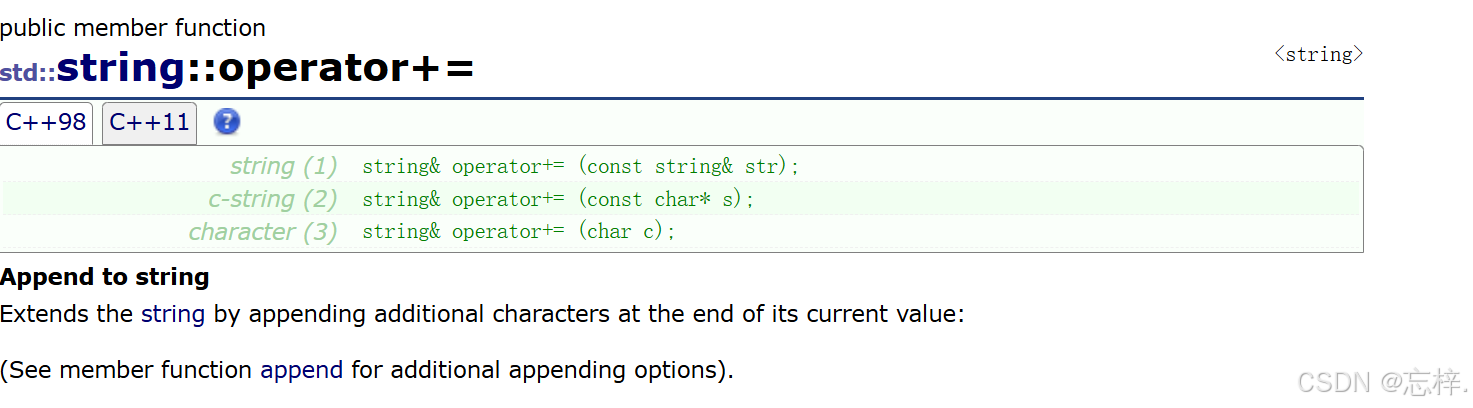
Task: Select the 'c-string (2)' overload label
Action: pos(273,199)
